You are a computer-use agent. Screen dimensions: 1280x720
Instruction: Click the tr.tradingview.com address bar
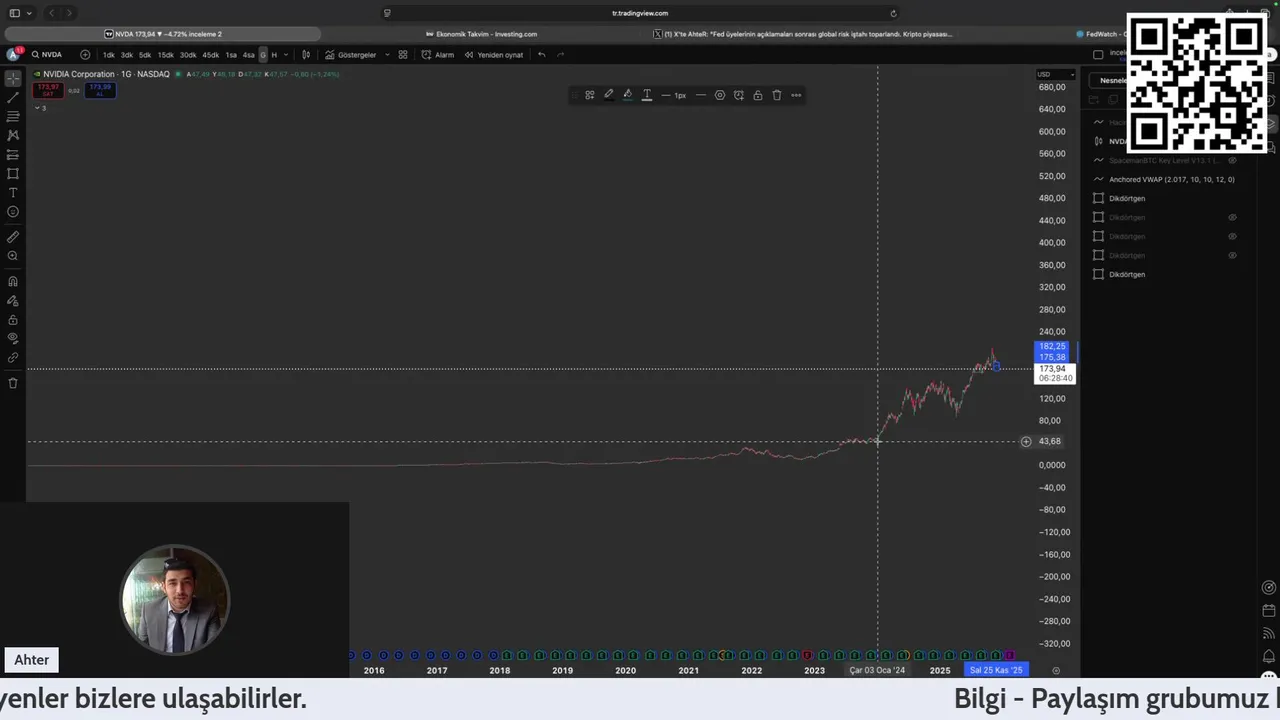[640, 13]
